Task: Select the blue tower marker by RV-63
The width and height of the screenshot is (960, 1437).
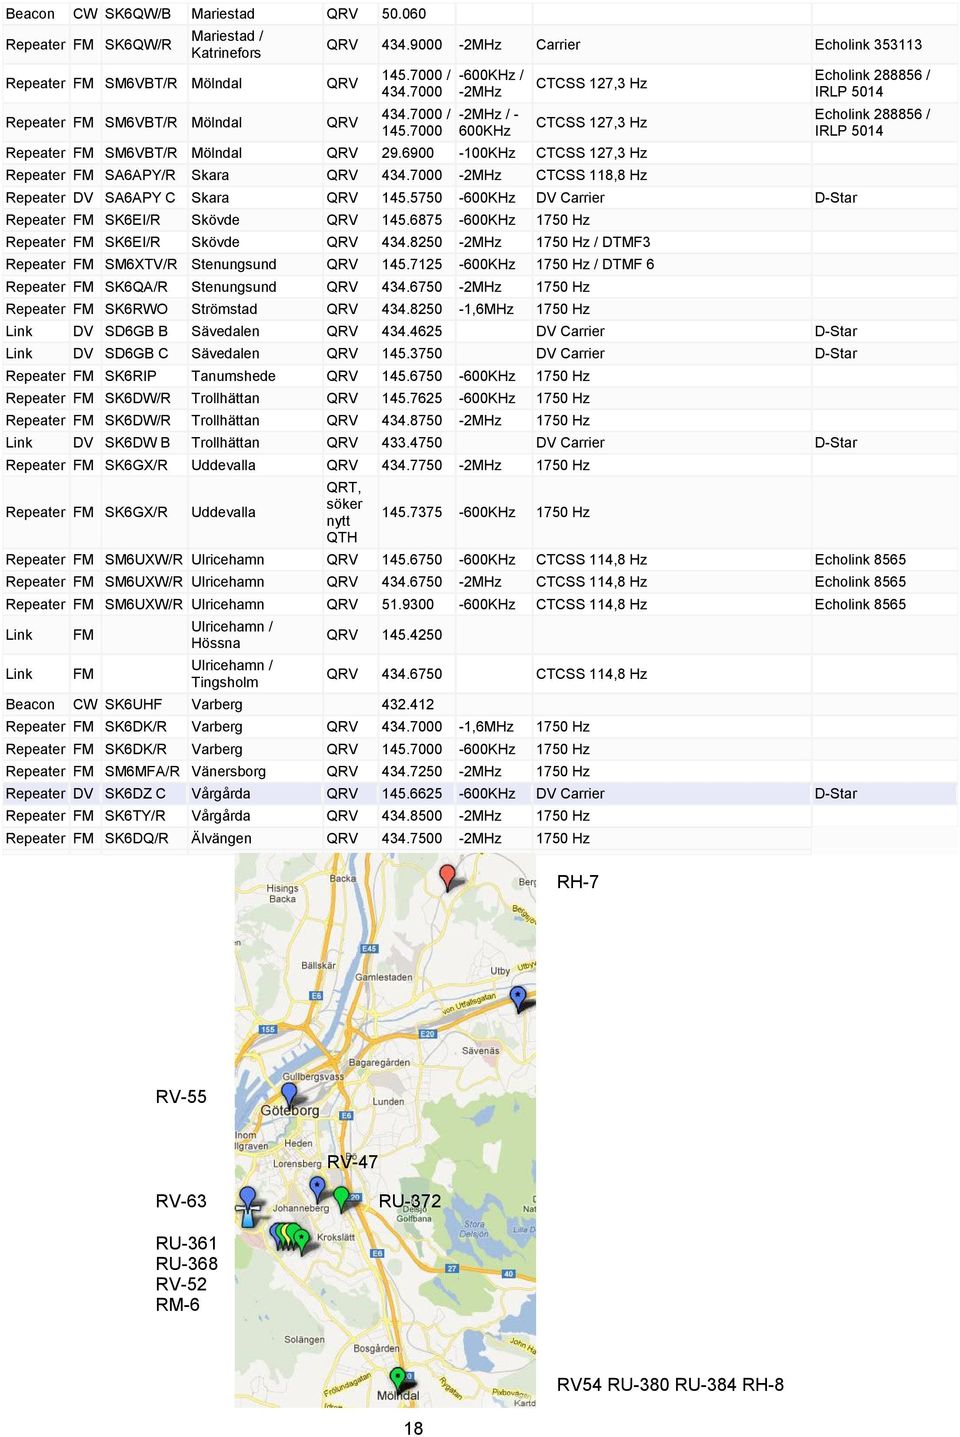Action: pos(248,1206)
